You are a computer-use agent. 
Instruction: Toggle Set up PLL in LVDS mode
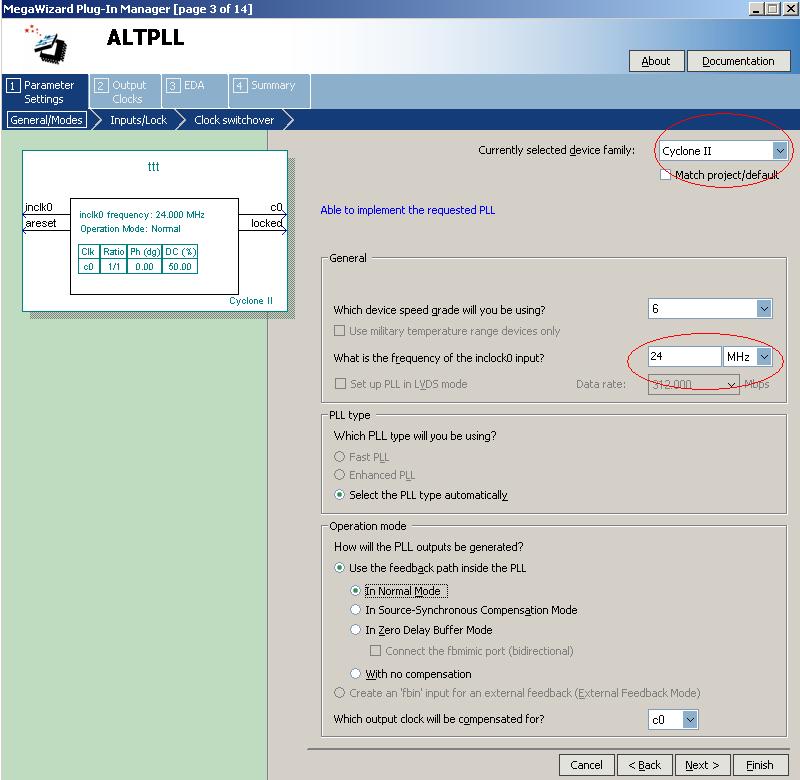340,383
